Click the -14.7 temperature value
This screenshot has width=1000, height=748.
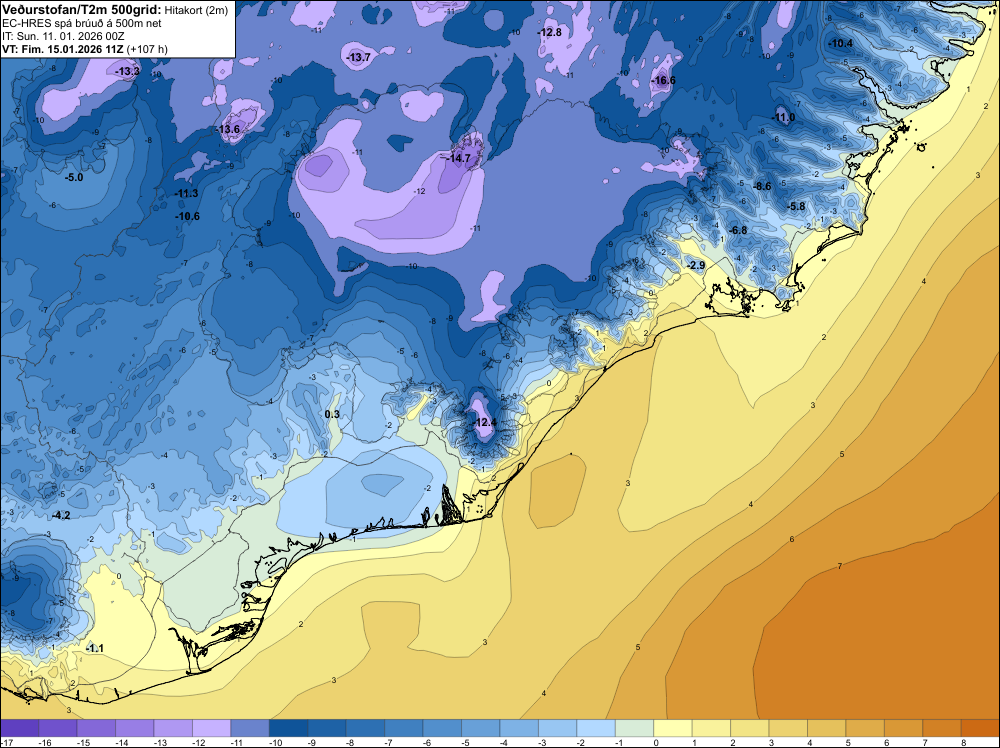pyautogui.click(x=459, y=158)
